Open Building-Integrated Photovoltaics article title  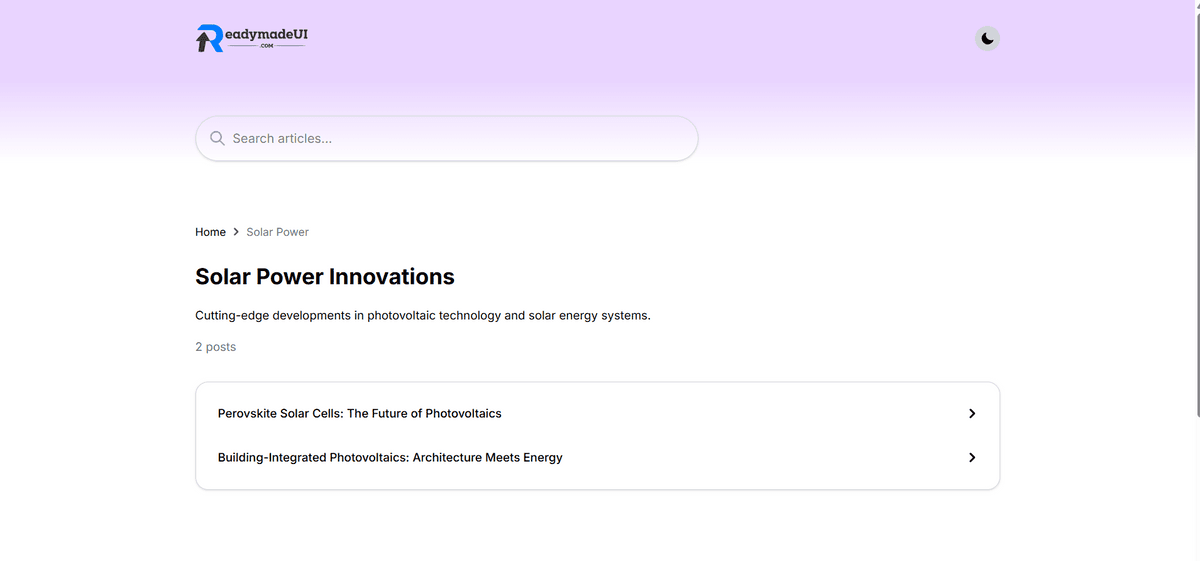(390, 457)
